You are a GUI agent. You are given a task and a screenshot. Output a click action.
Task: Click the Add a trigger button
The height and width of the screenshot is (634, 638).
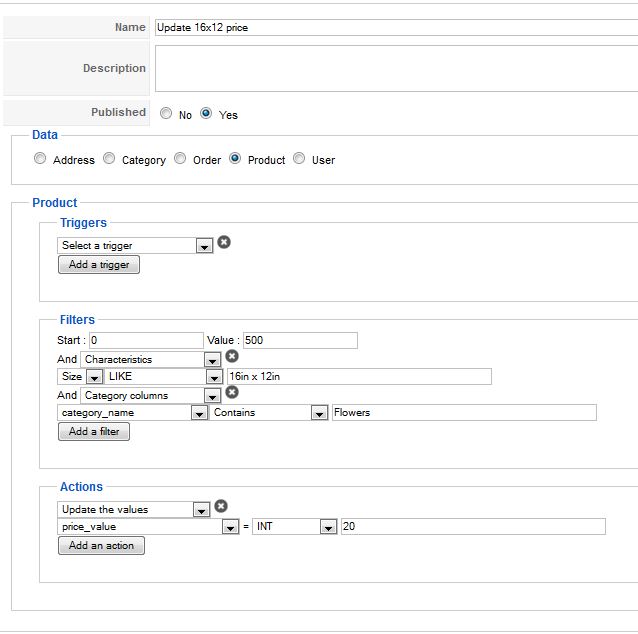pyautogui.click(x=99, y=265)
